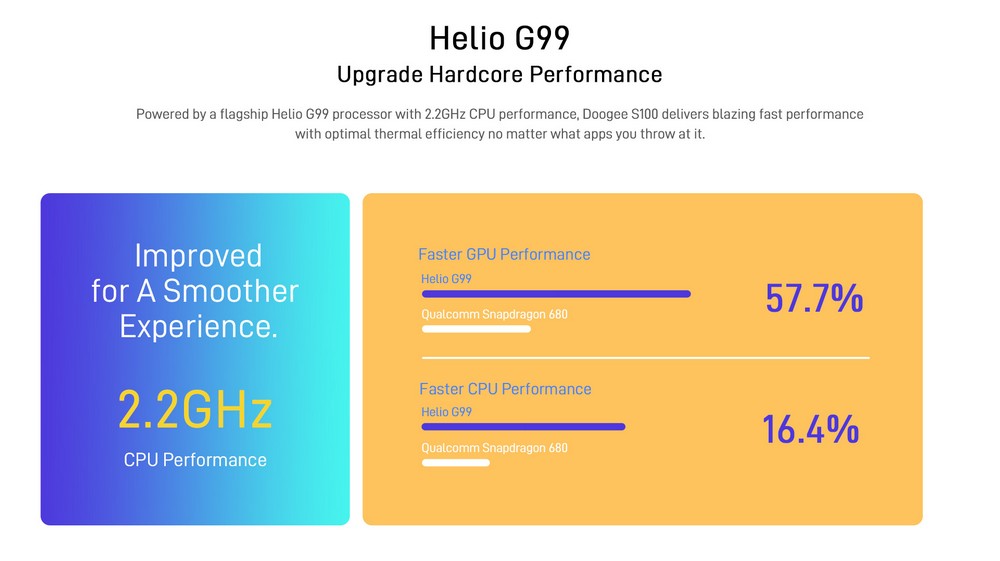Click the Snapdragon 680 label in GPU section
The height and width of the screenshot is (561, 1000).
pos(494,314)
